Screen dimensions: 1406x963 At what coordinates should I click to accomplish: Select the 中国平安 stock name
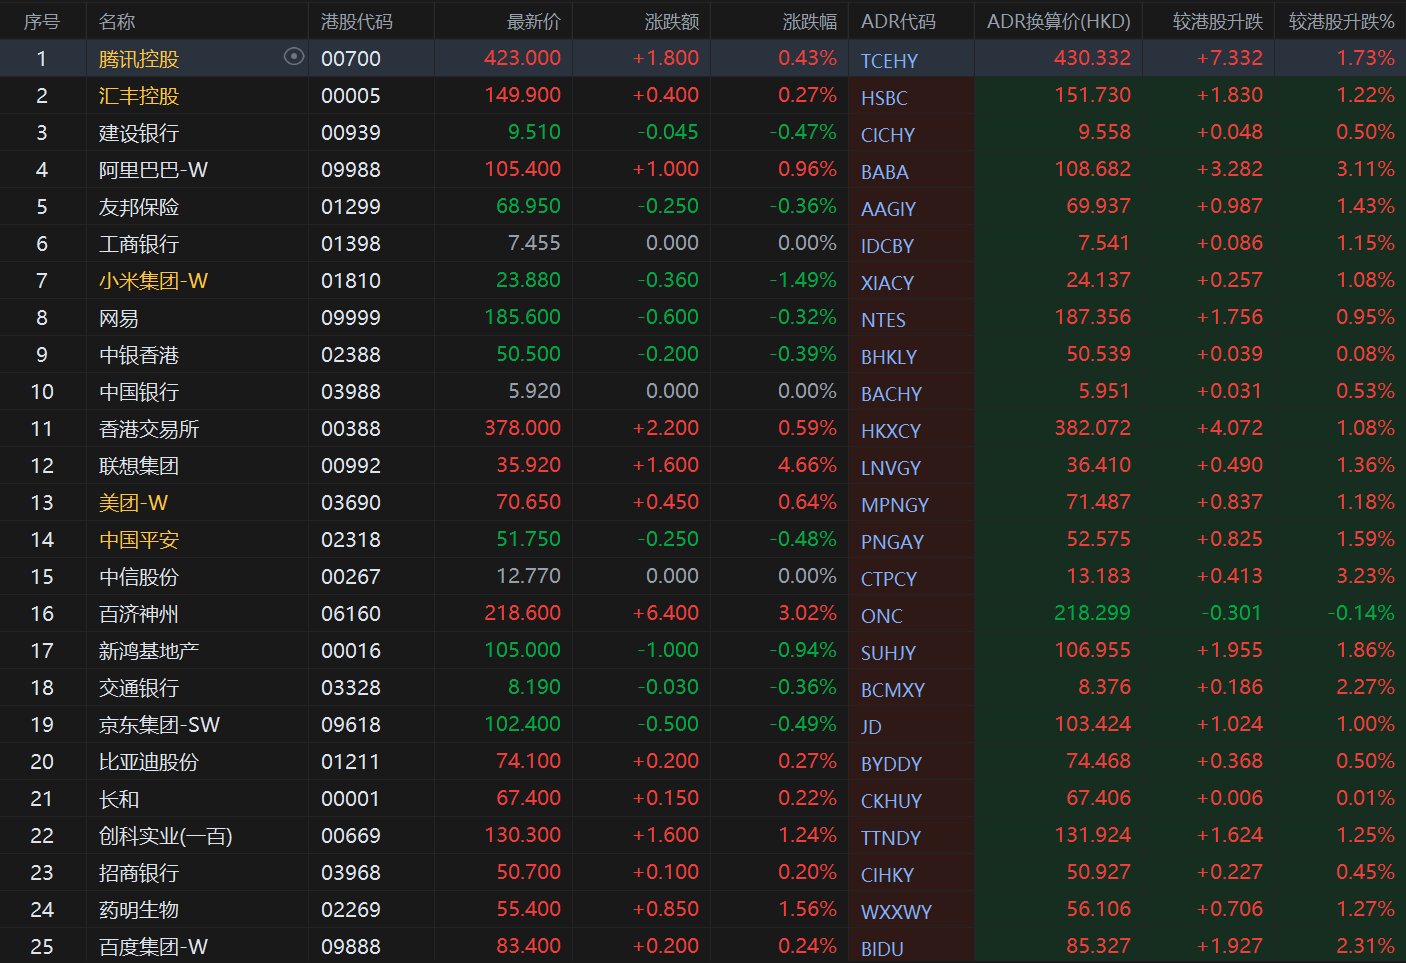[139, 540]
